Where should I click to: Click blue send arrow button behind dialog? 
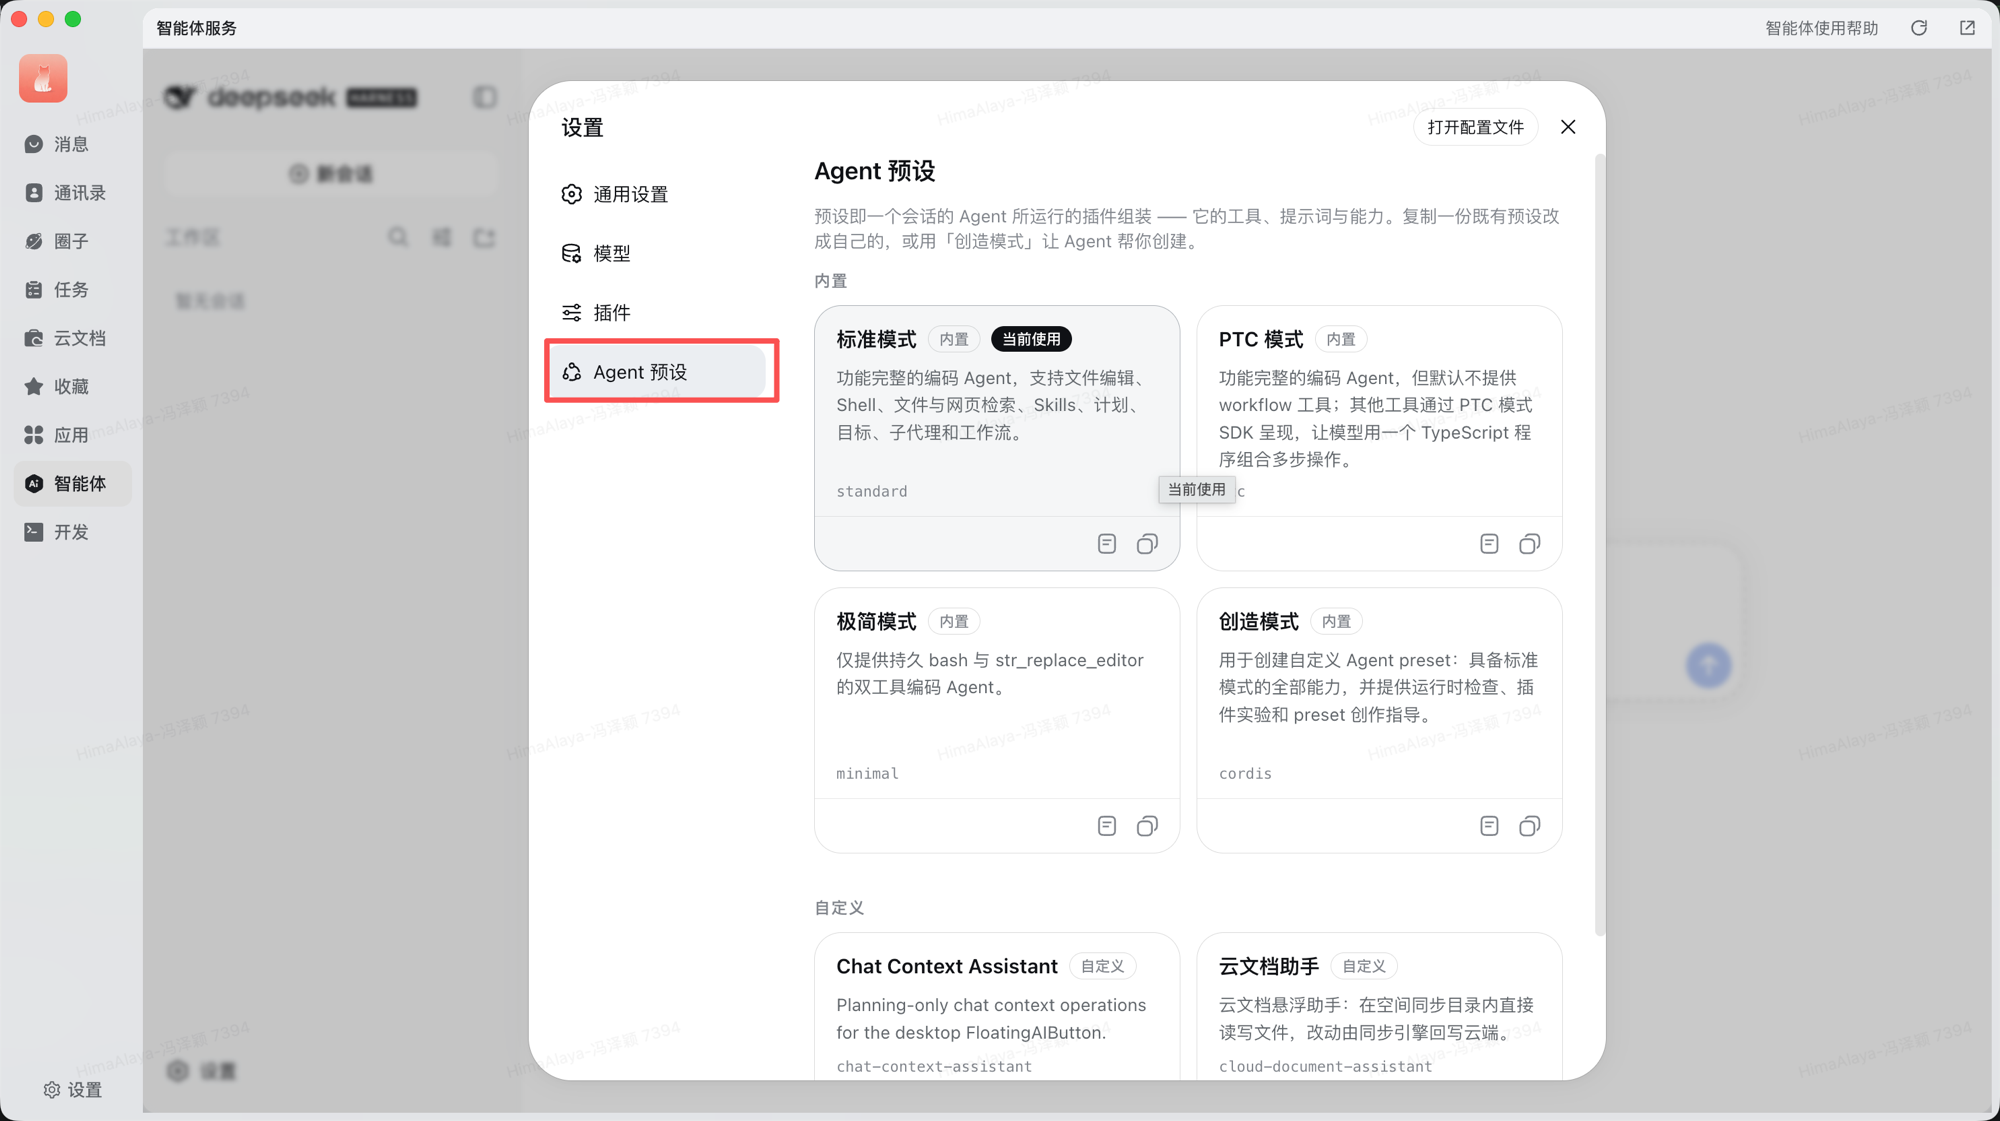(x=1708, y=665)
